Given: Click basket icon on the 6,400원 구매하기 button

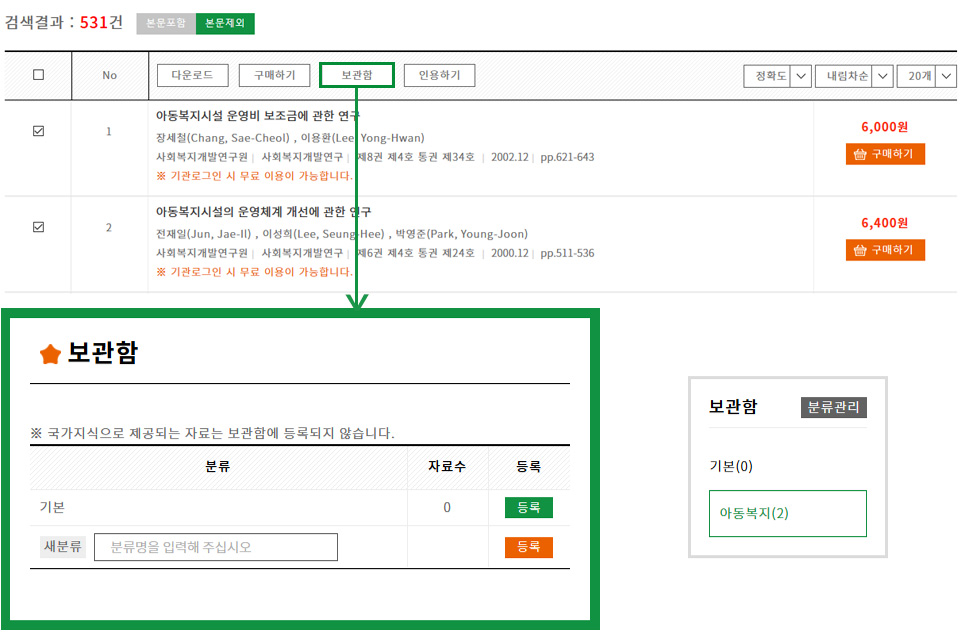Looking at the screenshot, I should click(x=860, y=250).
